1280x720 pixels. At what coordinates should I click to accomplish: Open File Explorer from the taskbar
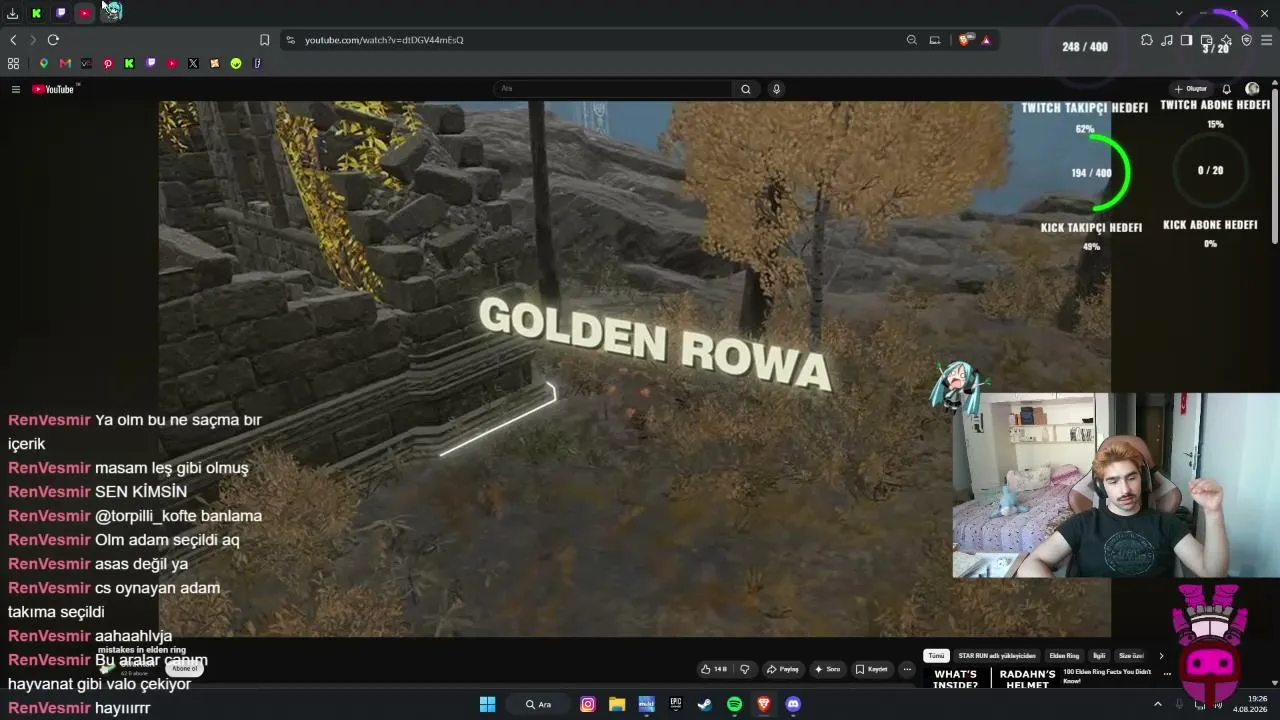click(x=617, y=704)
